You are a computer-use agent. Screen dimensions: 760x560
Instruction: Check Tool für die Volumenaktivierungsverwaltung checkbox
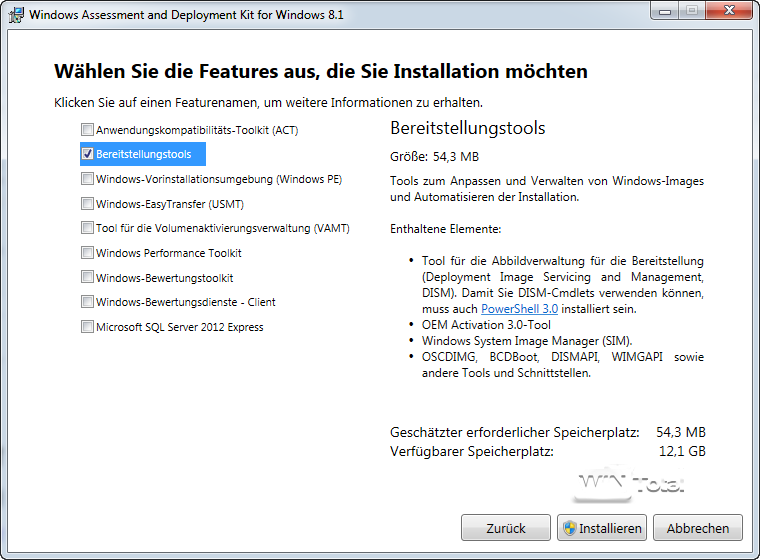[x=88, y=228]
